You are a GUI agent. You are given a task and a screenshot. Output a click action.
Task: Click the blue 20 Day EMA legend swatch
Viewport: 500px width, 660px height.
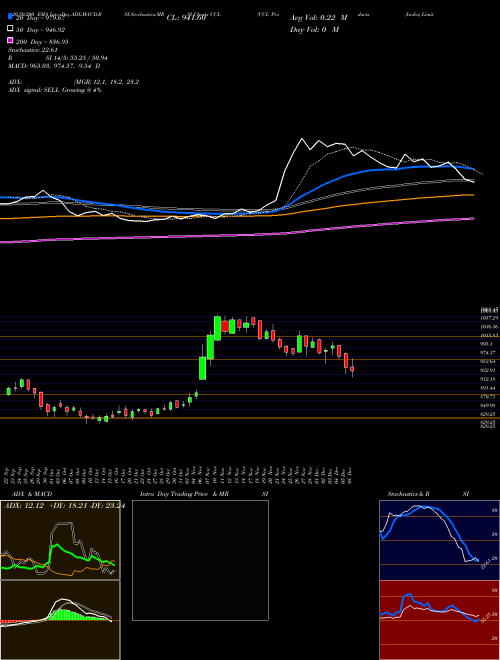coord(10,17)
